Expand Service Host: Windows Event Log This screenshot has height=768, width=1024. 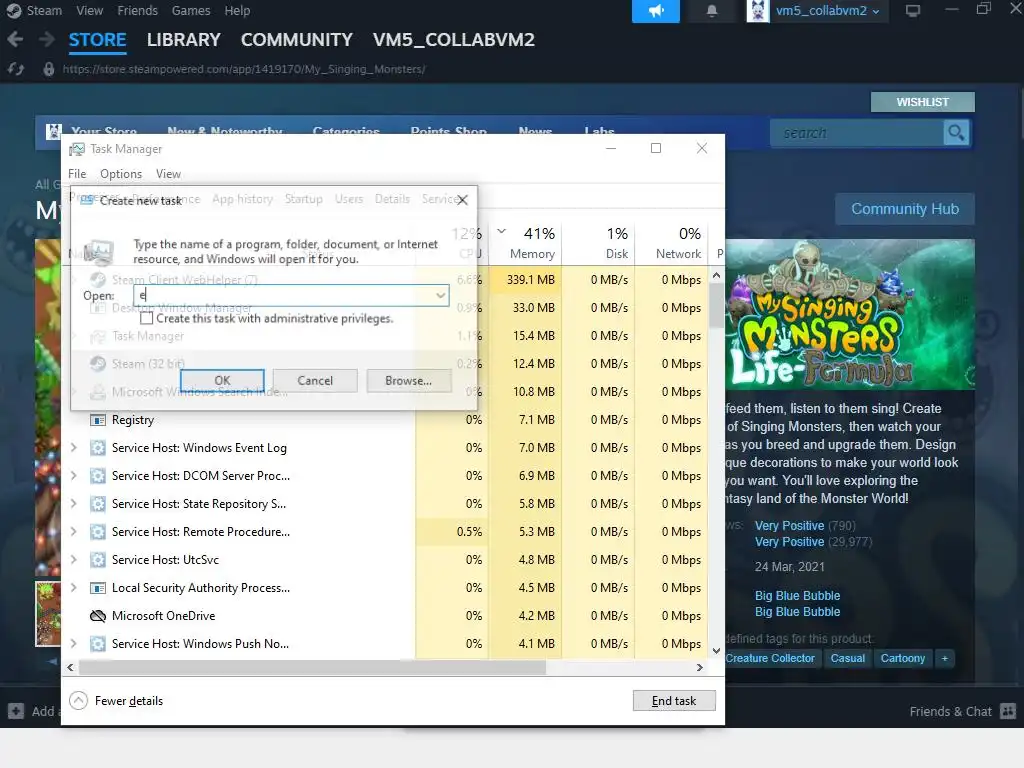click(x=74, y=448)
